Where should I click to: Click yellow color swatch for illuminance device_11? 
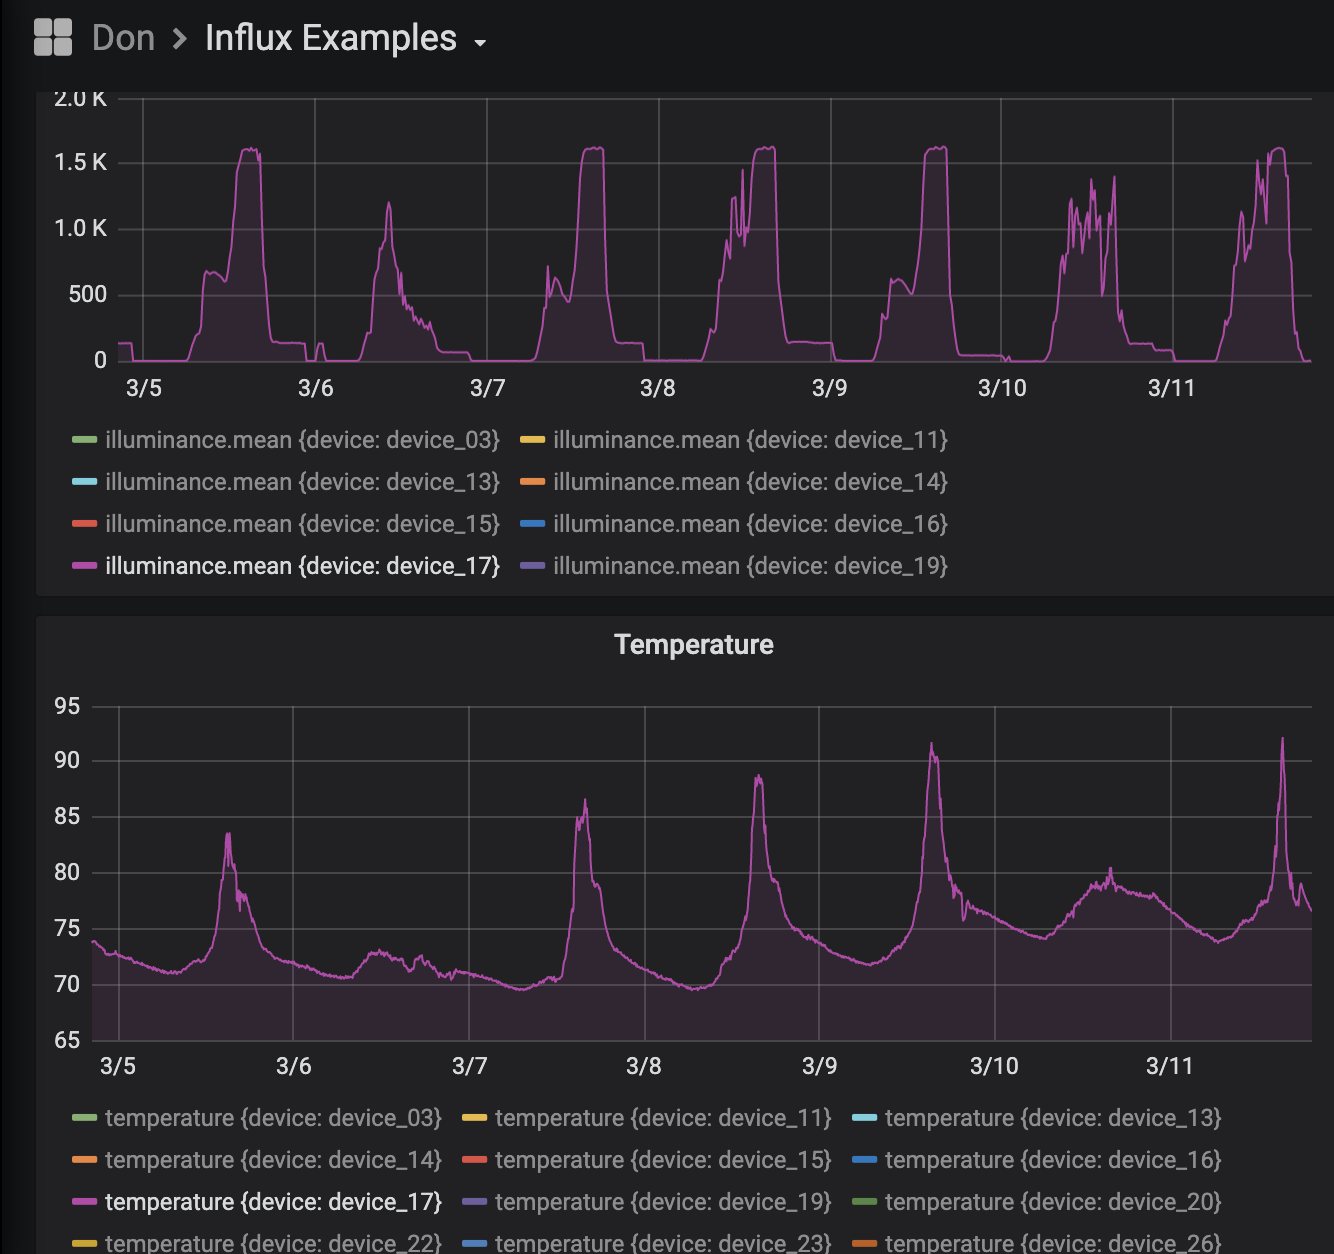tap(533, 440)
